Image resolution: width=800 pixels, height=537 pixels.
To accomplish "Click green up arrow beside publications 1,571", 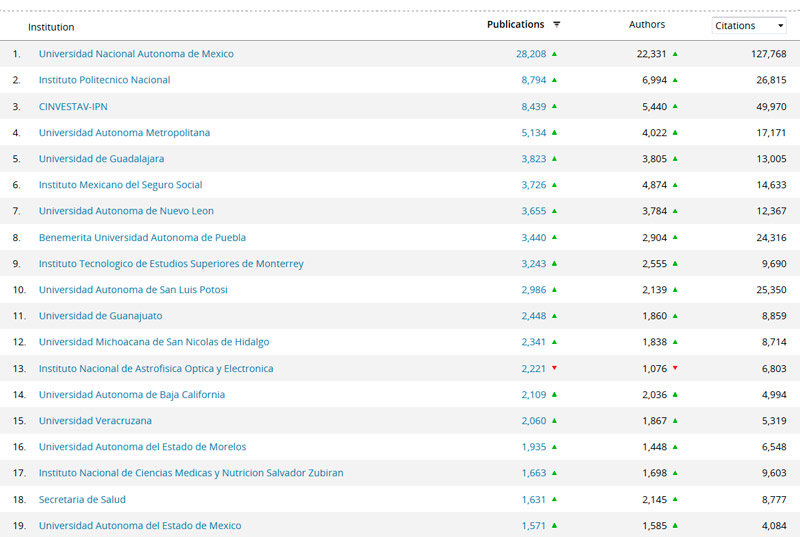I will pos(555,525).
